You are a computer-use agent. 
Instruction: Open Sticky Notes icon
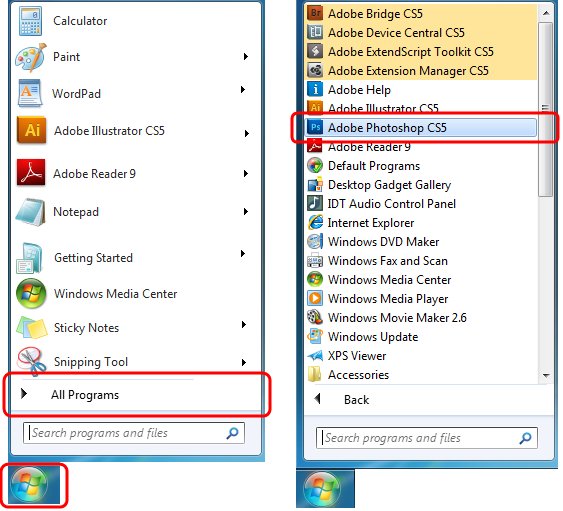pos(32,327)
